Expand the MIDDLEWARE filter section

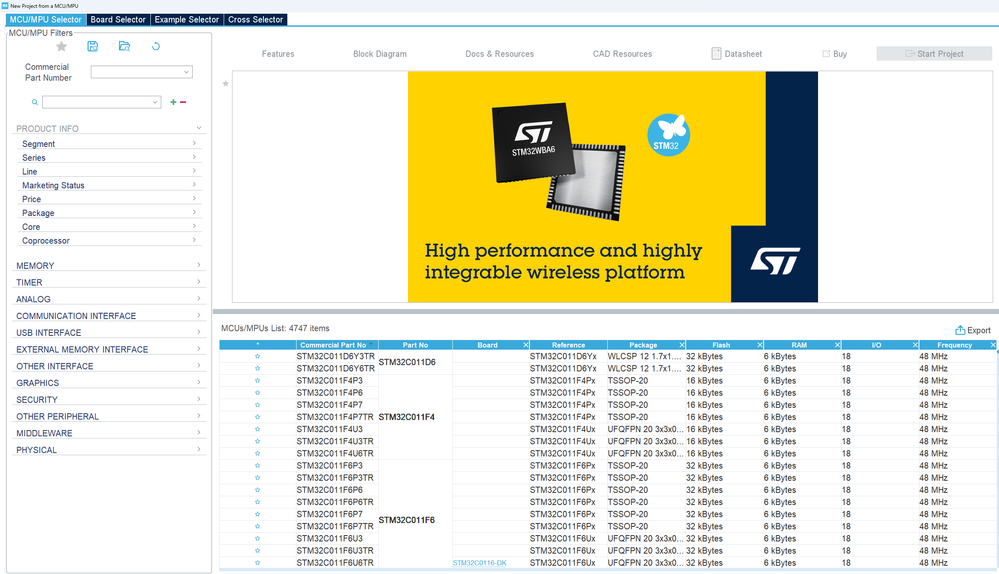click(x=199, y=433)
